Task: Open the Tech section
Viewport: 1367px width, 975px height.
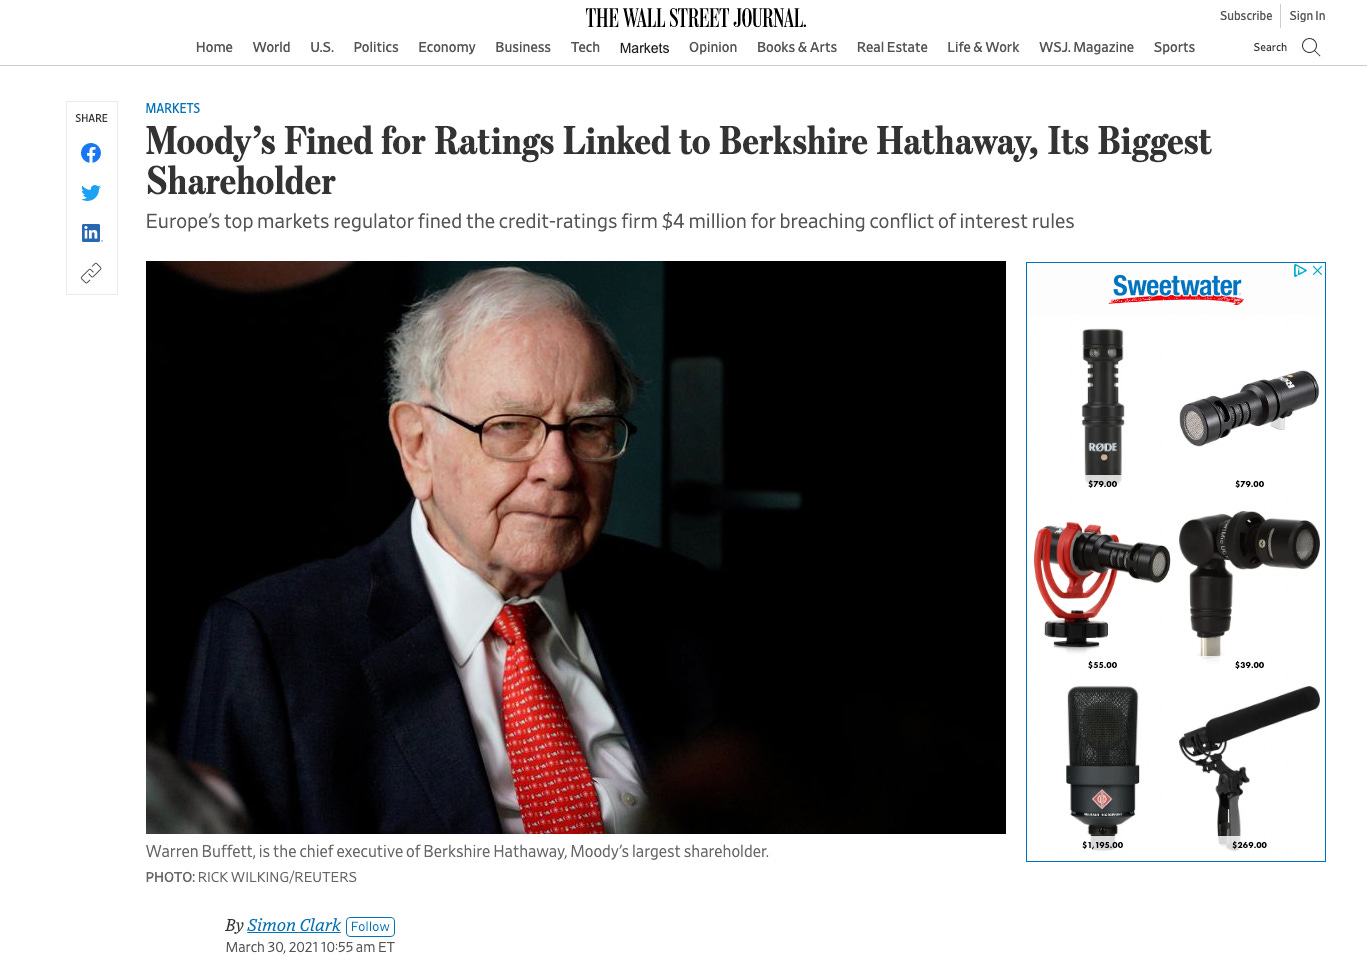Action: click(x=585, y=47)
